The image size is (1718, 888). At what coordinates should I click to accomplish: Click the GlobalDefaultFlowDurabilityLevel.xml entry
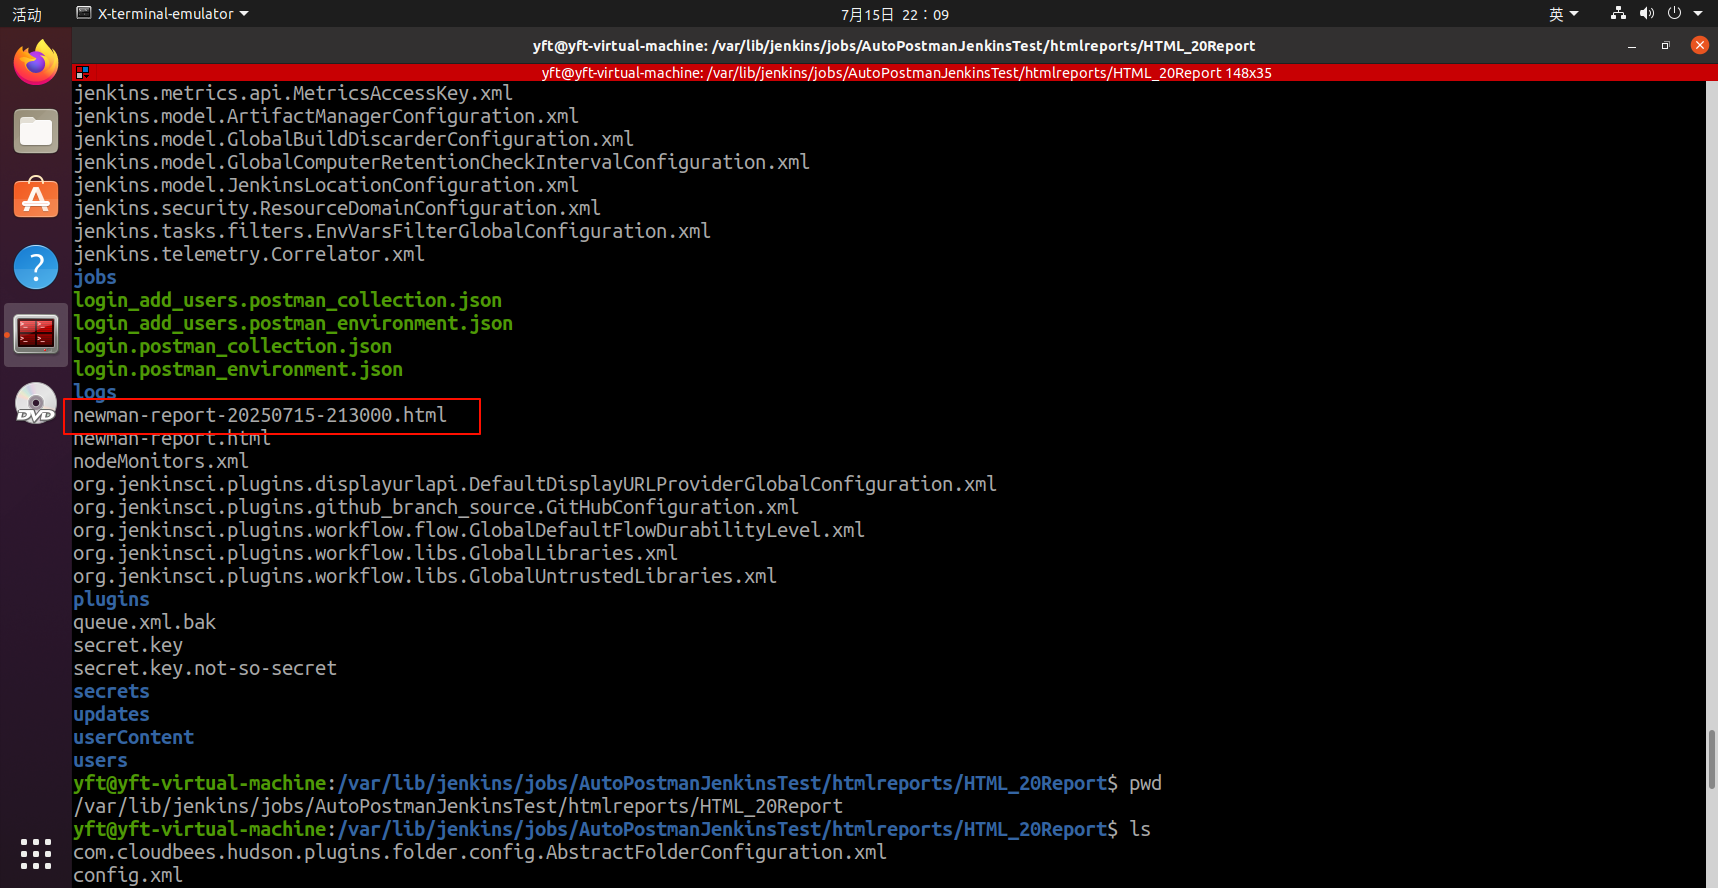tap(469, 530)
